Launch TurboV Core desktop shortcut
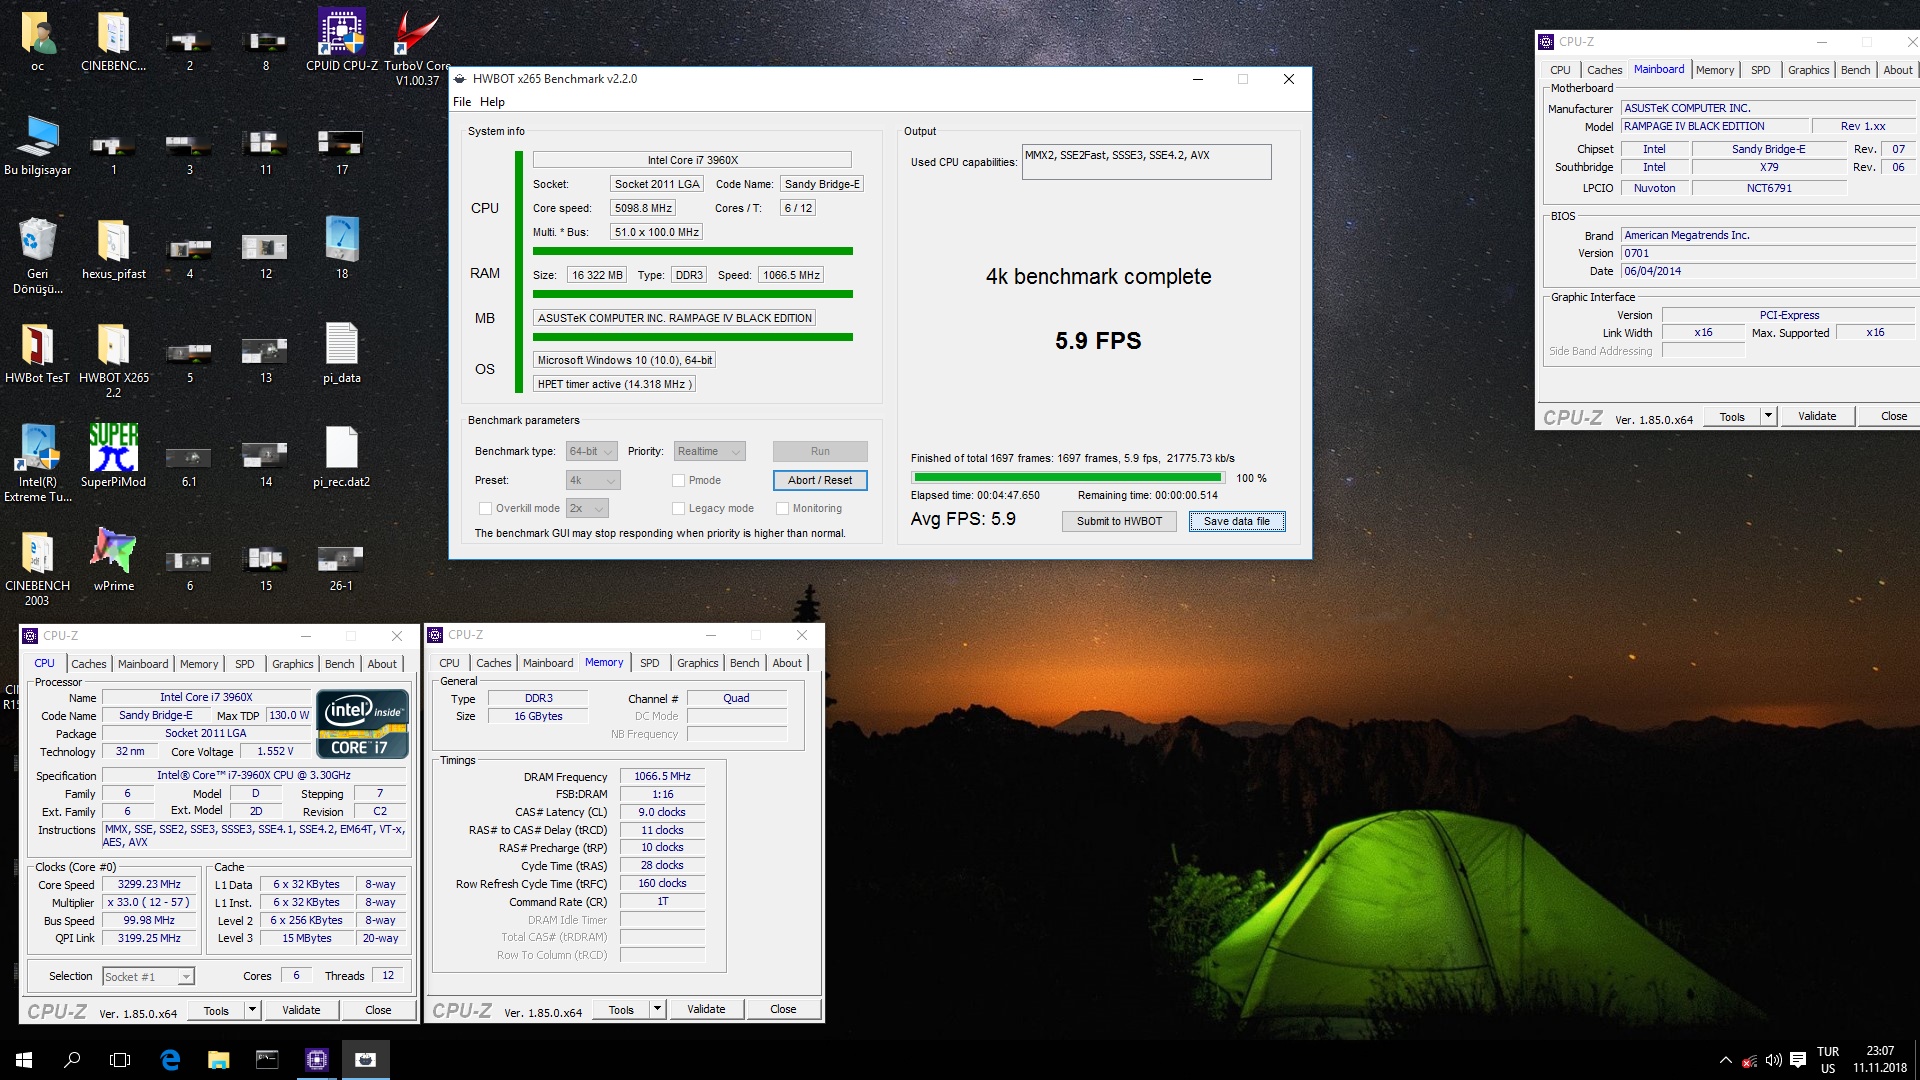Screen dimensions: 1920x1080 [x=417, y=47]
